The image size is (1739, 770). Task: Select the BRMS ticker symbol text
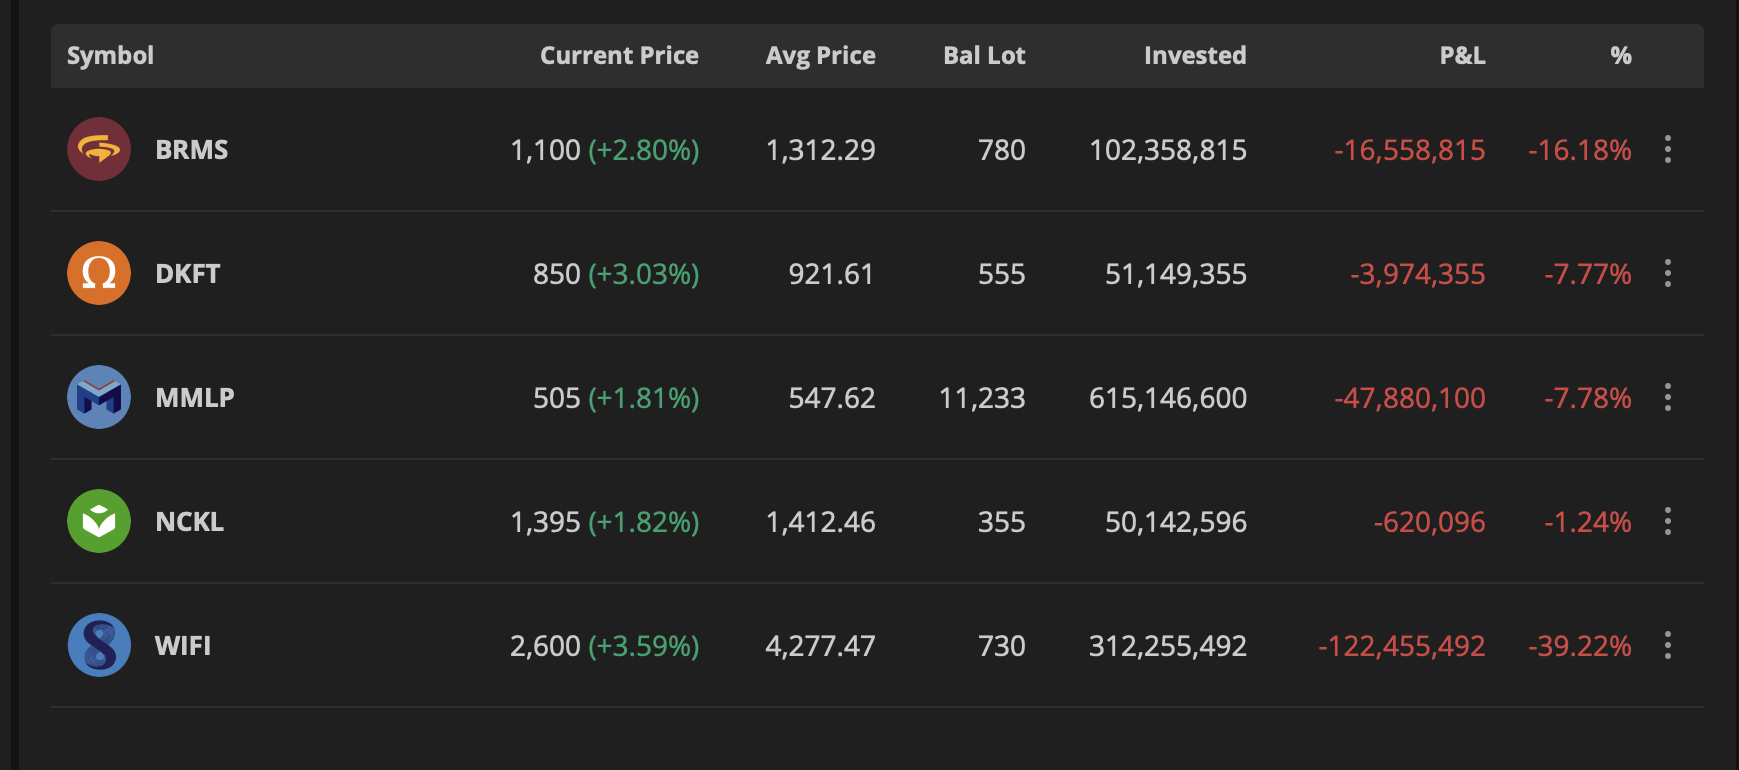[x=192, y=150]
